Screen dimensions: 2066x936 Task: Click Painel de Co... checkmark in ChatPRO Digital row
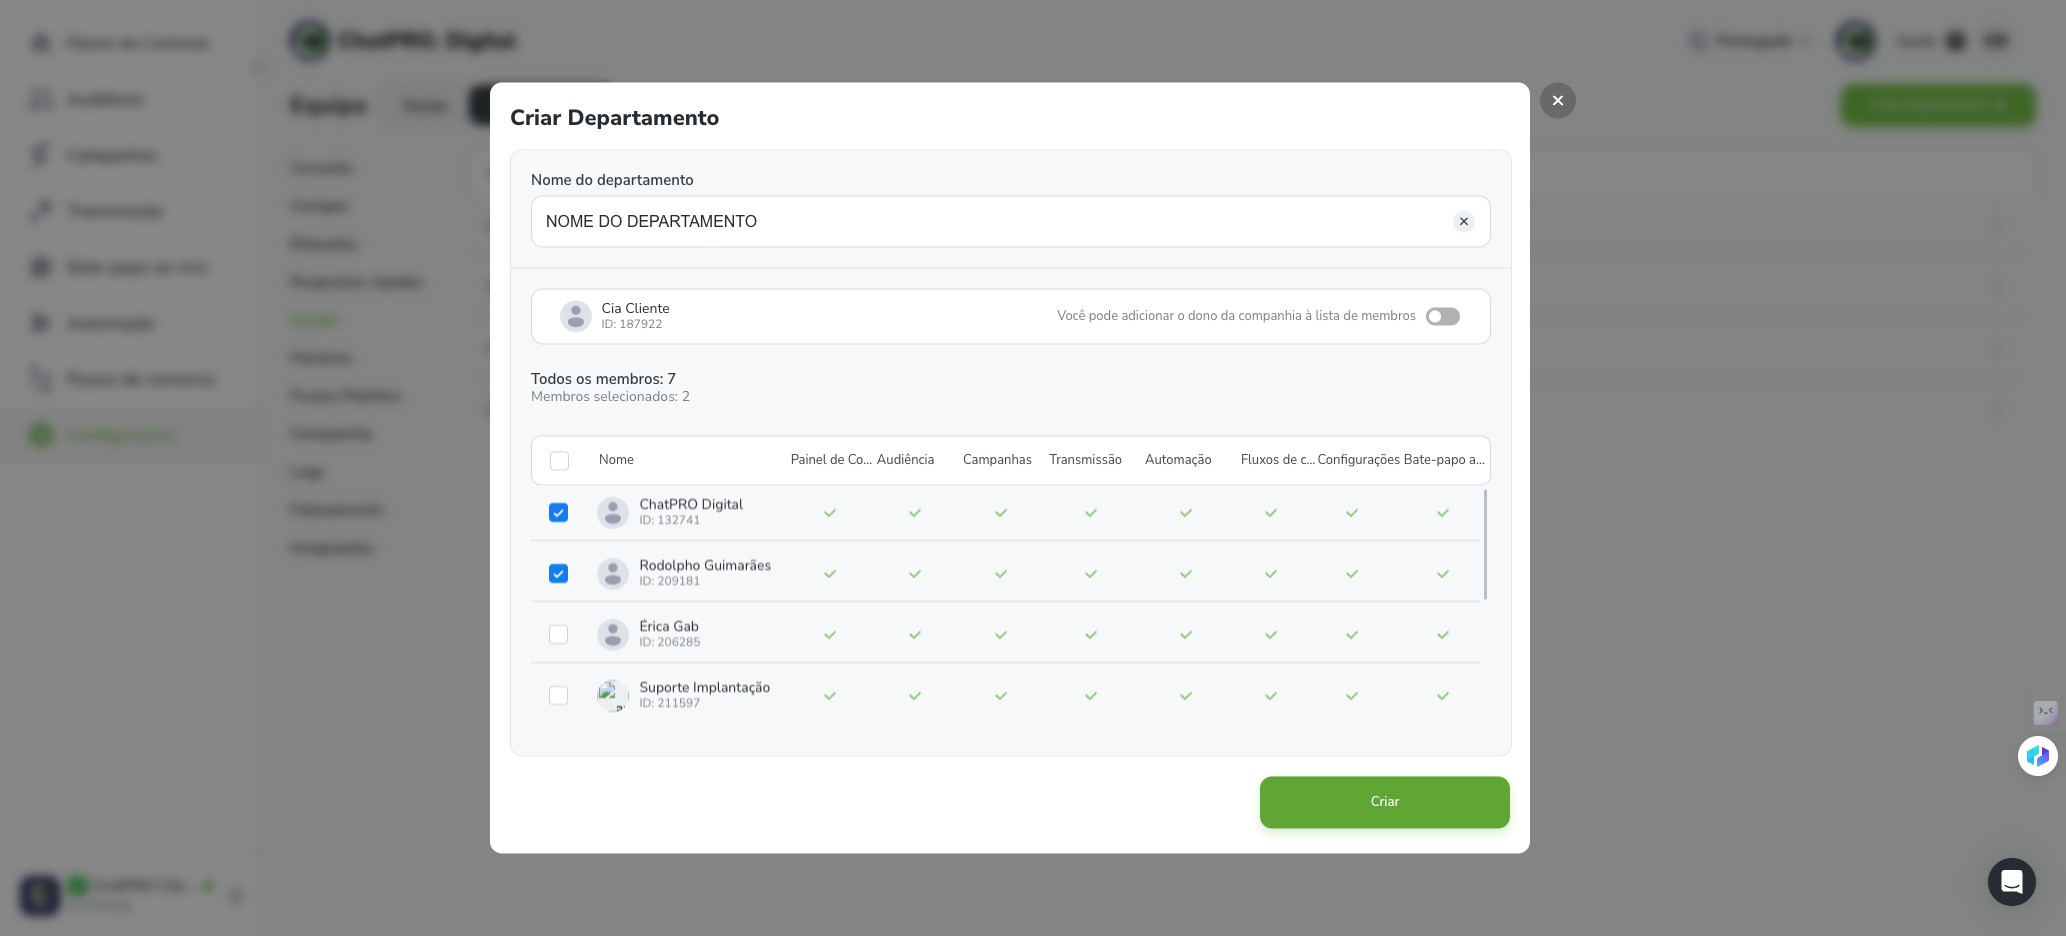point(830,513)
